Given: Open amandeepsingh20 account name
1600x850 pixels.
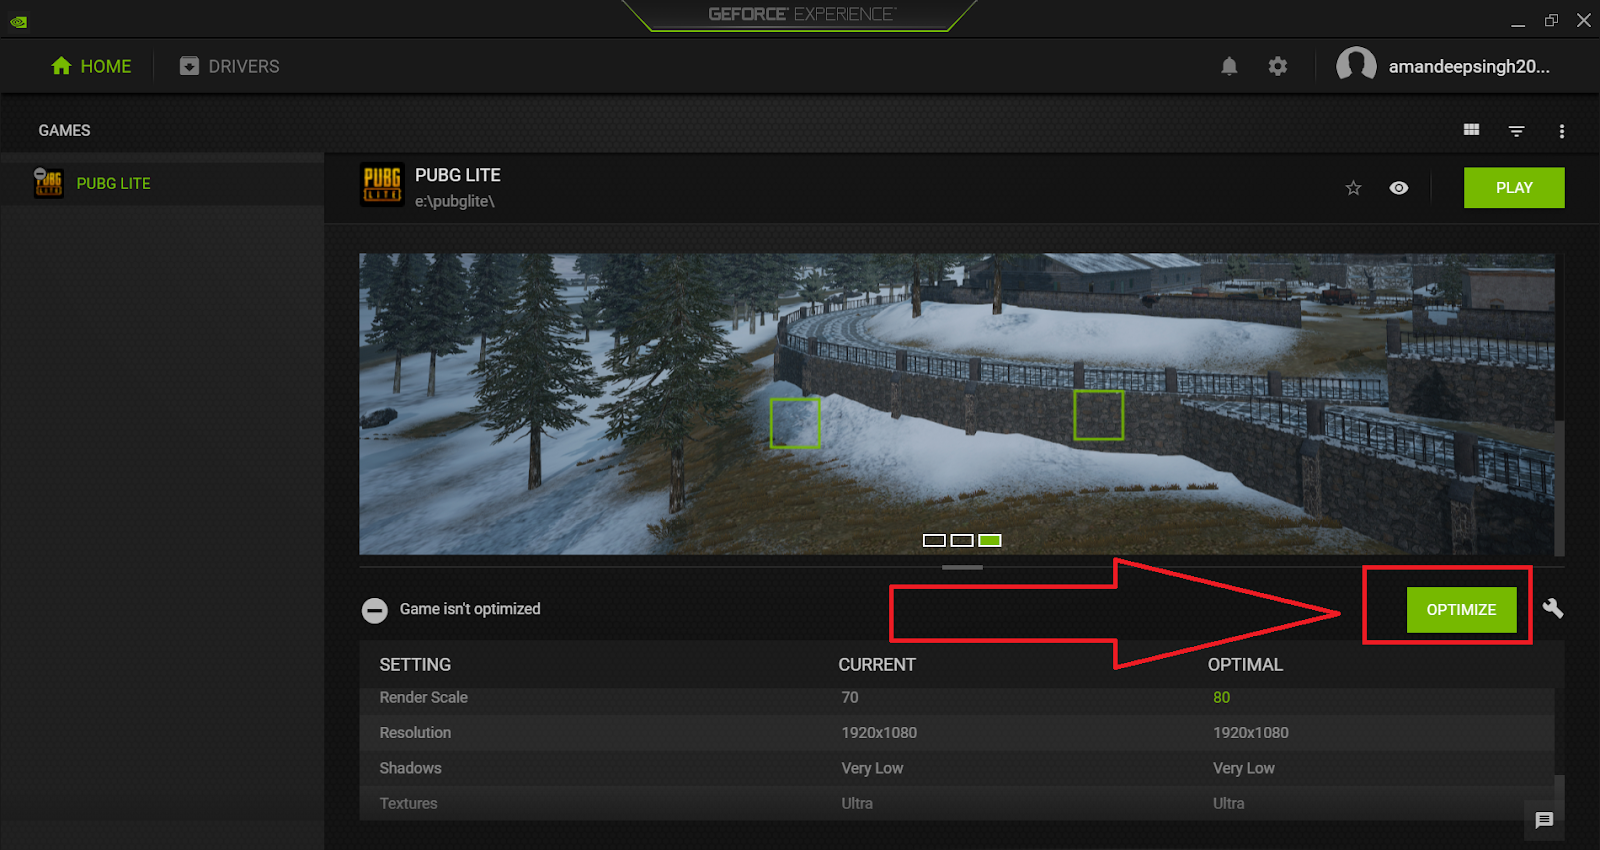Looking at the screenshot, I should [1469, 67].
